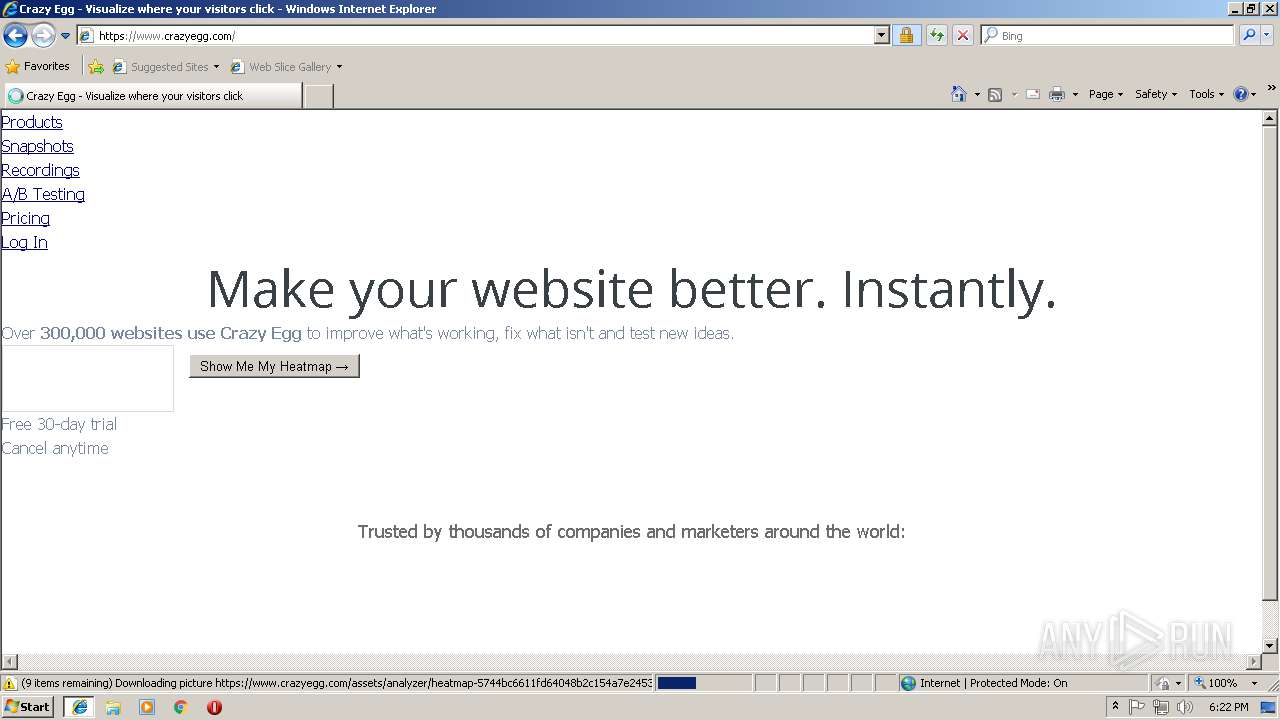Open the Pricing link

25,218
